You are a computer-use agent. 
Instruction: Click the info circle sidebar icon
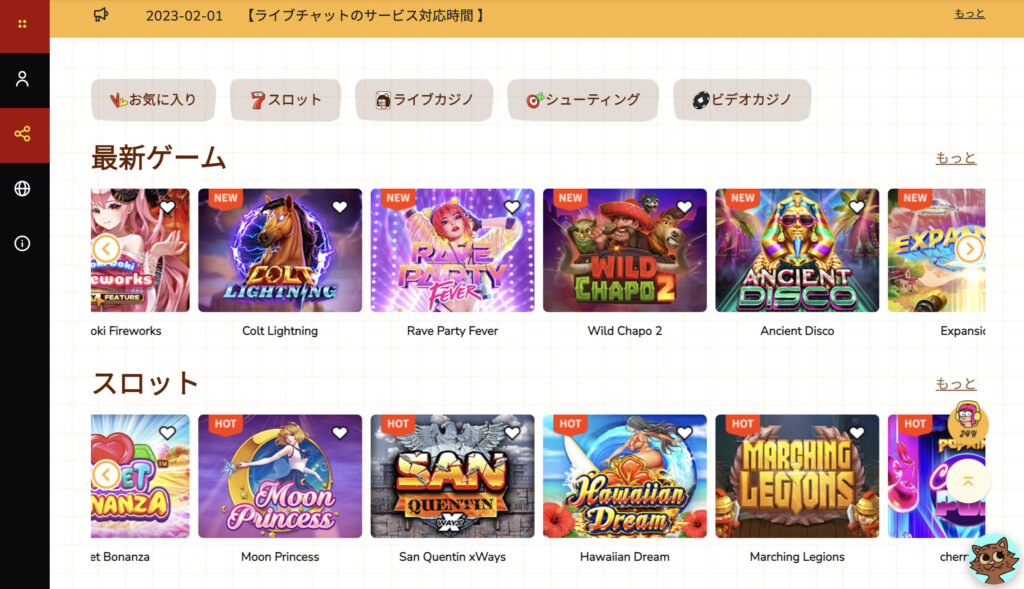pos(22,244)
